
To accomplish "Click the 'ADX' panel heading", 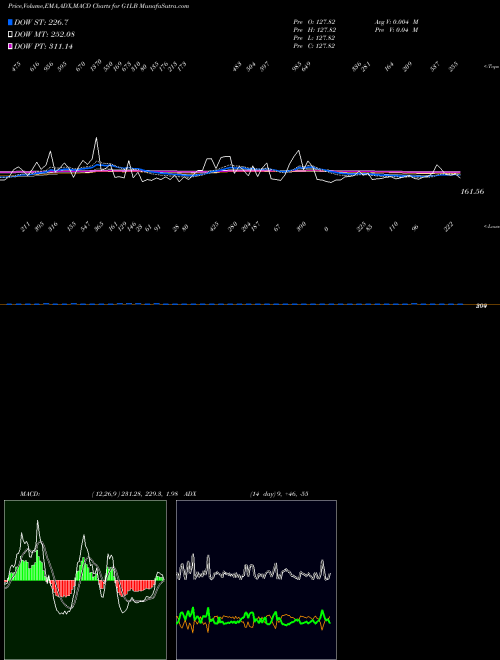I will coord(190,494).
